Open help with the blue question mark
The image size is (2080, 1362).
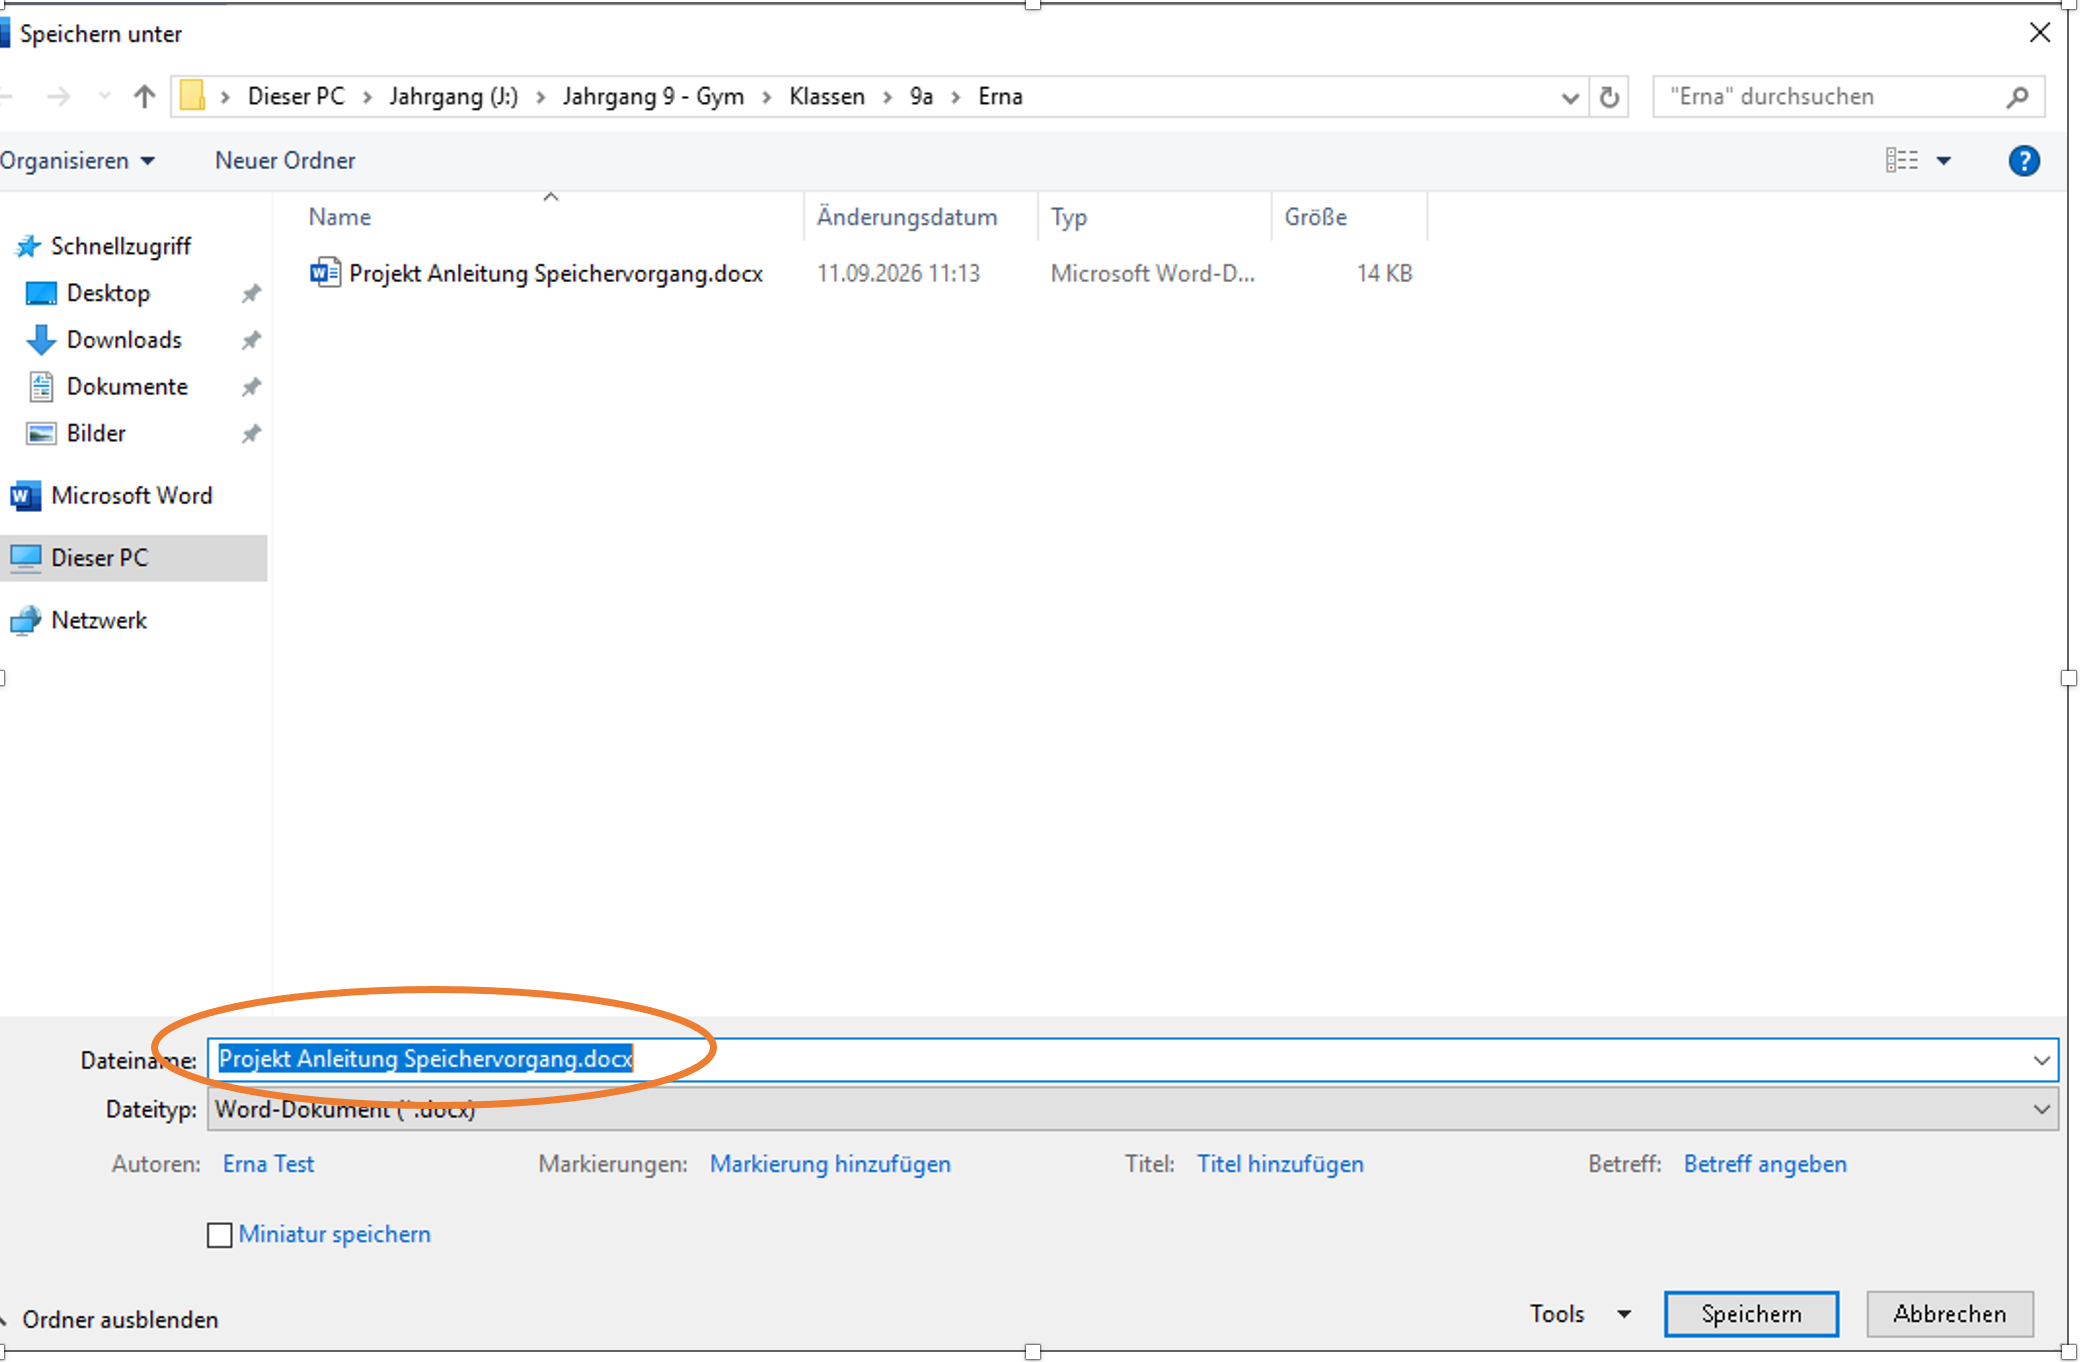[2024, 161]
